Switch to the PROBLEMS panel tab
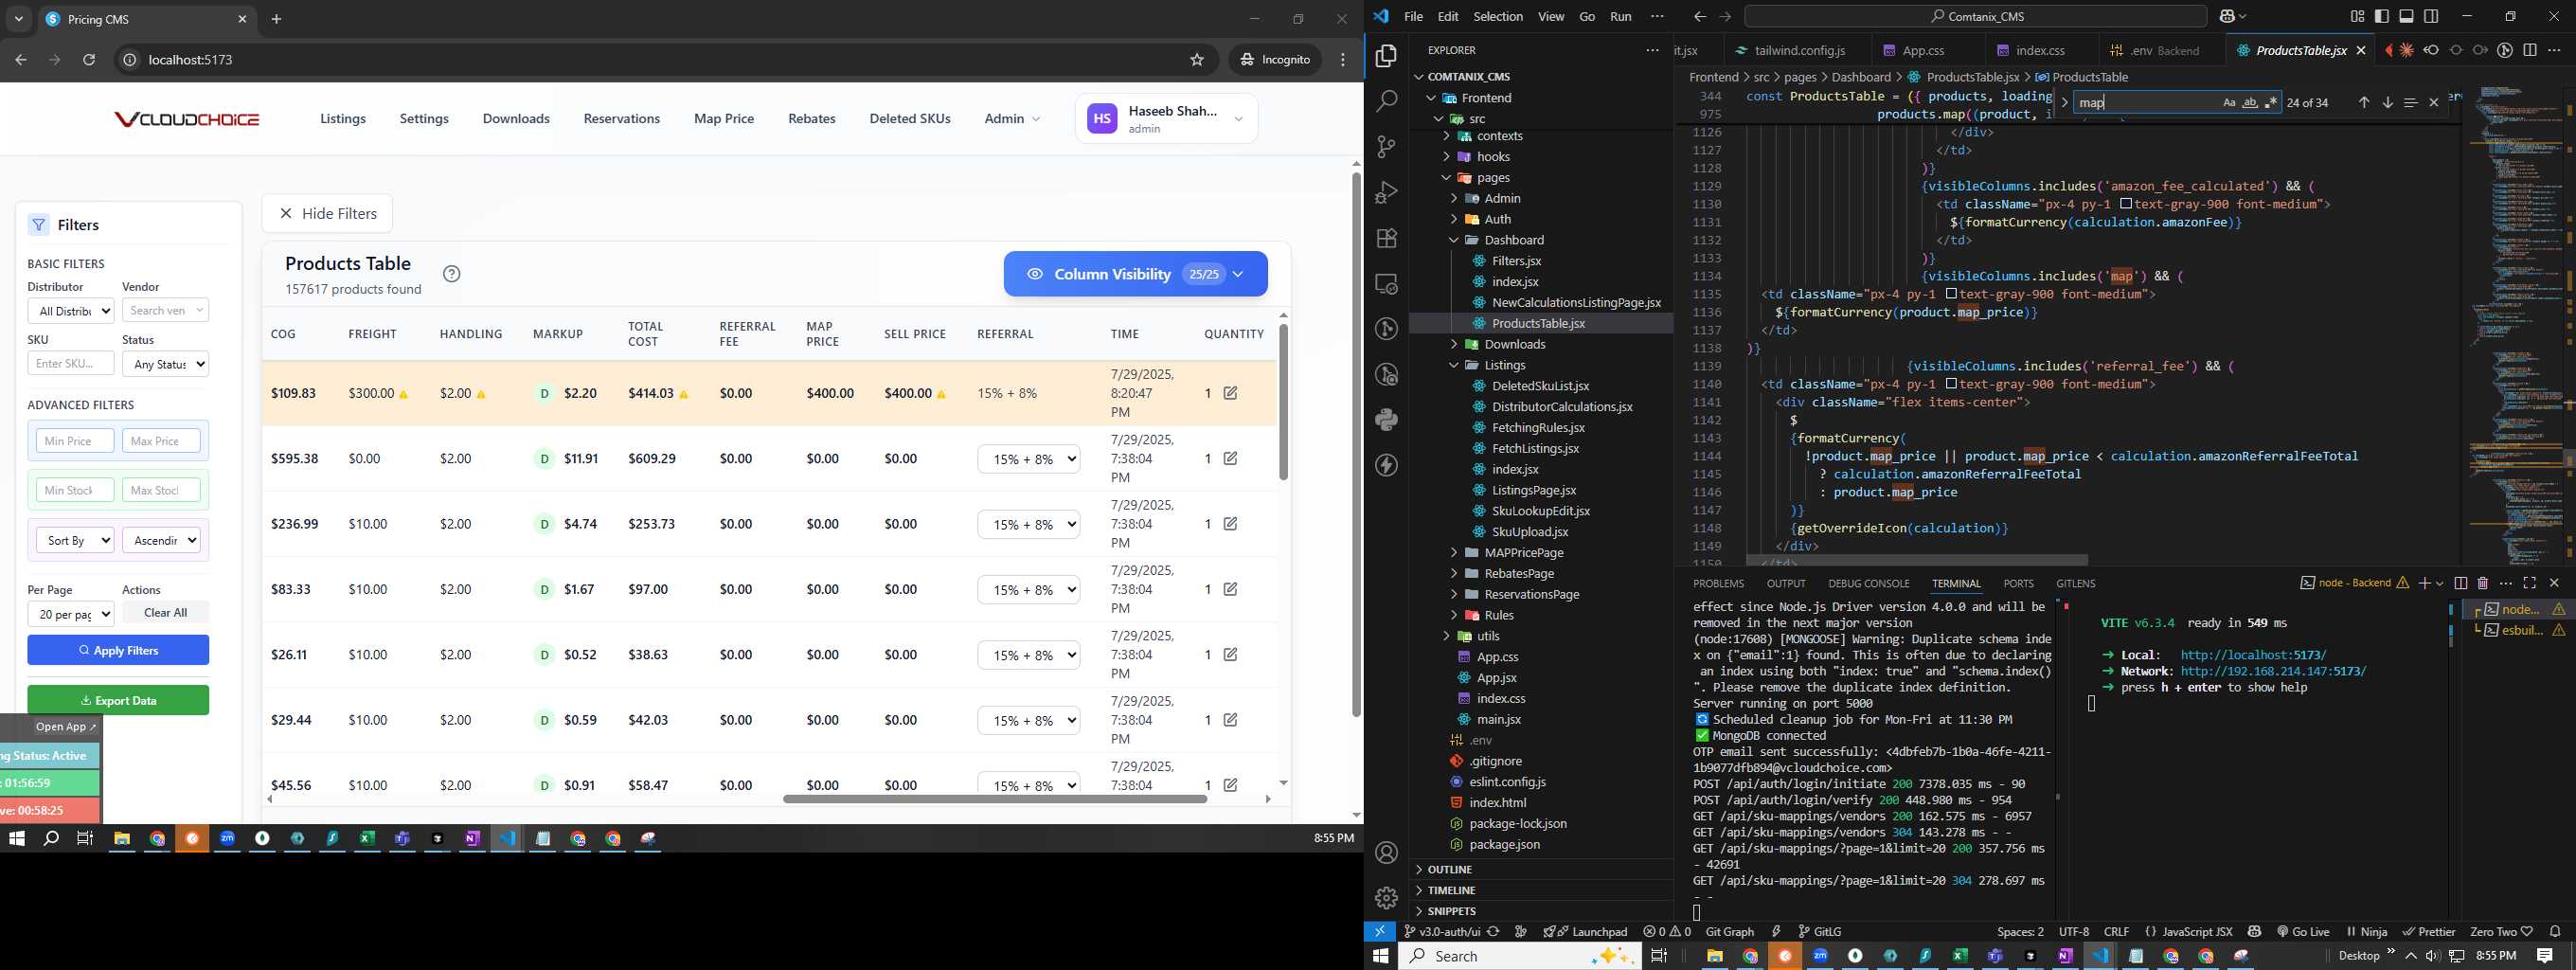This screenshot has height=970, width=2576. [1718, 583]
